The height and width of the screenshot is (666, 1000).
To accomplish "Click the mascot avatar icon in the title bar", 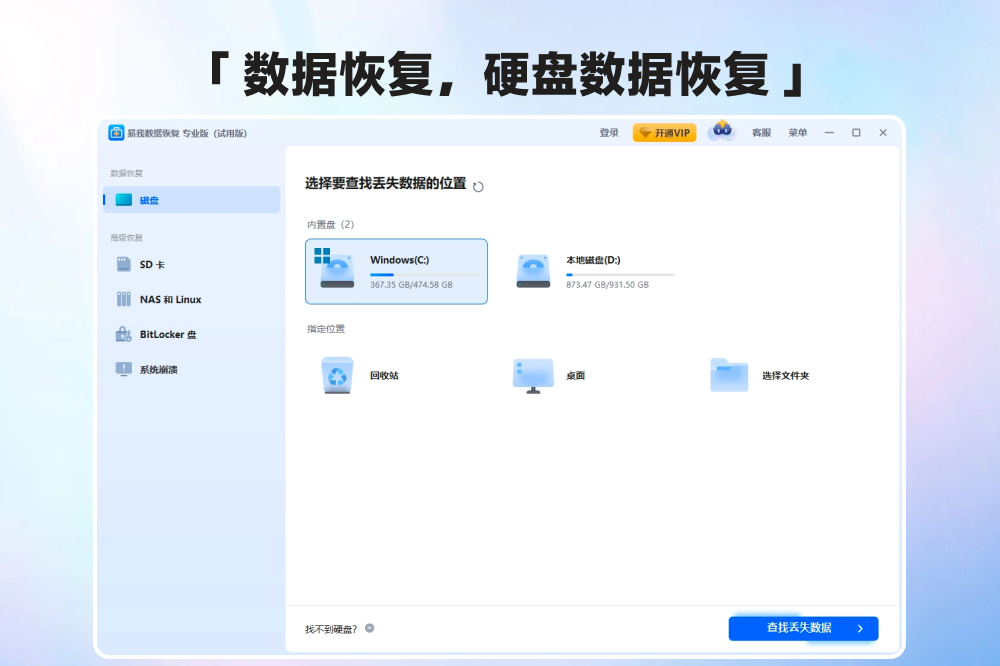I will click(x=721, y=132).
